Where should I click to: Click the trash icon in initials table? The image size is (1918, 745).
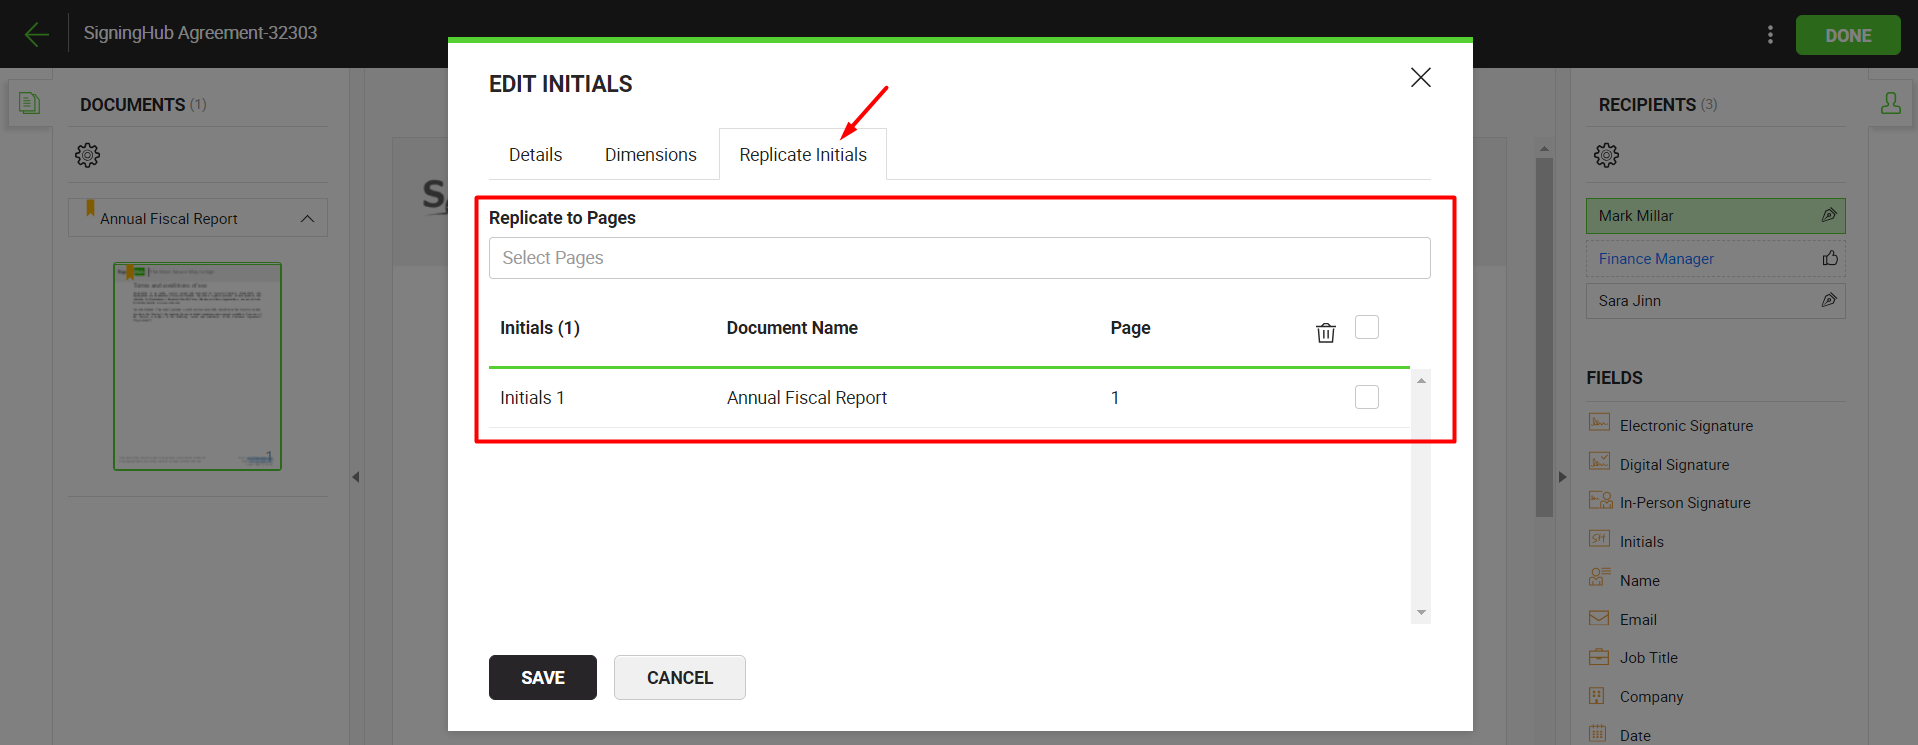(x=1325, y=333)
